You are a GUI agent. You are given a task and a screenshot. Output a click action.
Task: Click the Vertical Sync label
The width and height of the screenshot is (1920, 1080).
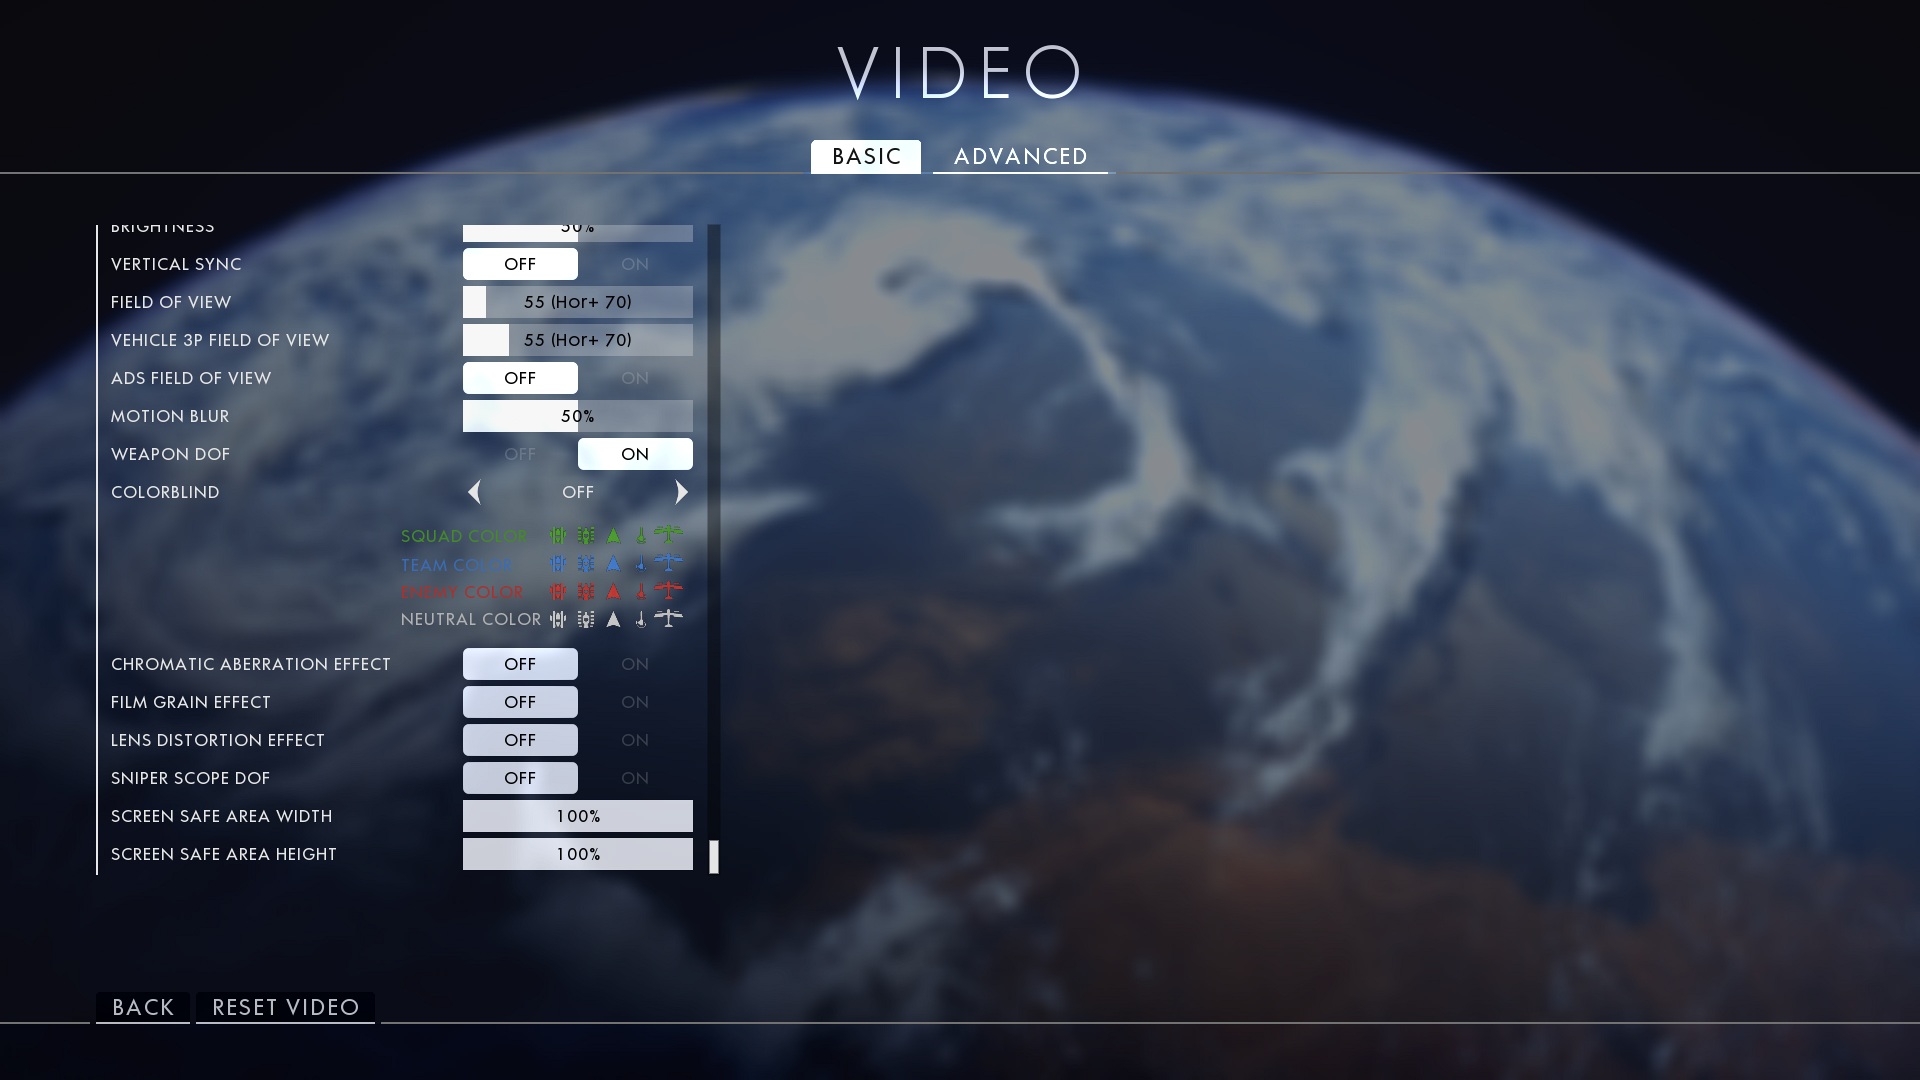(176, 264)
